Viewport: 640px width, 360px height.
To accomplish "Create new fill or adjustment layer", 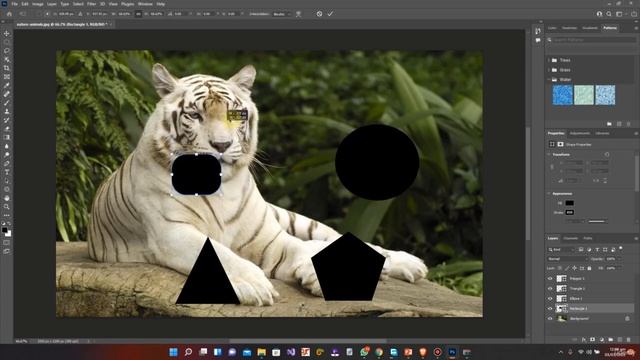I will (x=602, y=340).
